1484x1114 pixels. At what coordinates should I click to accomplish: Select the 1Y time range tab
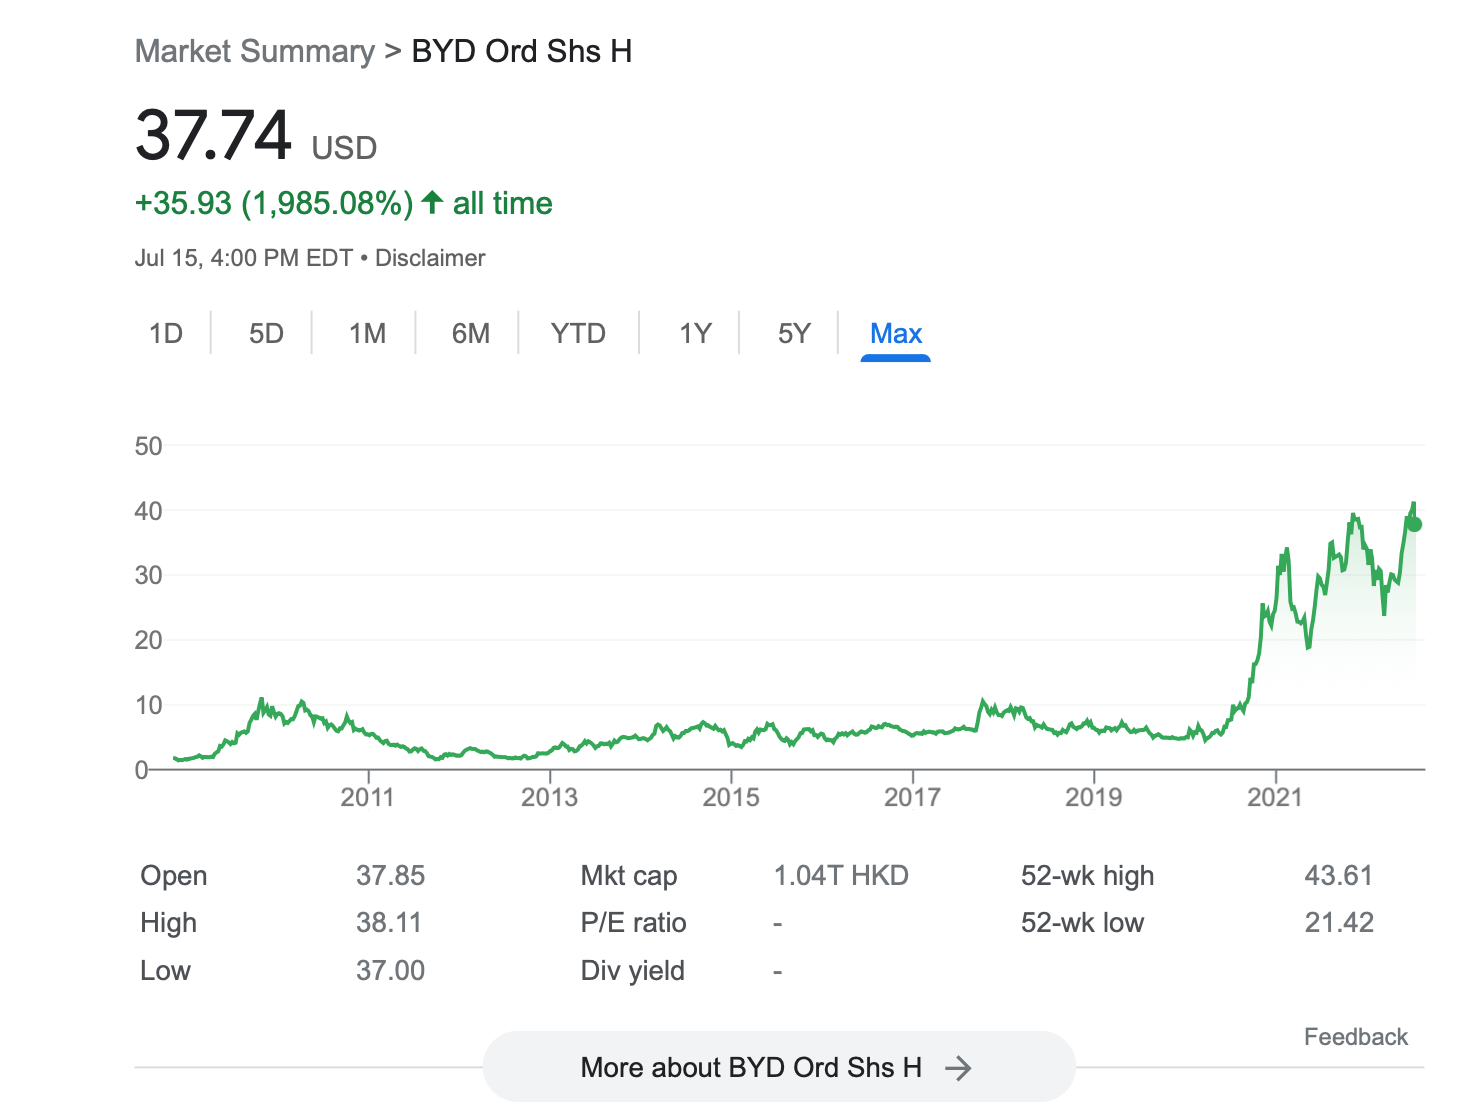point(695,333)
